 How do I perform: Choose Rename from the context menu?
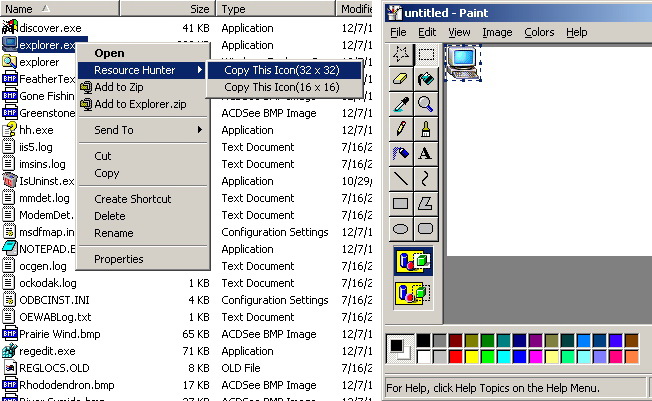pos(142,233)
